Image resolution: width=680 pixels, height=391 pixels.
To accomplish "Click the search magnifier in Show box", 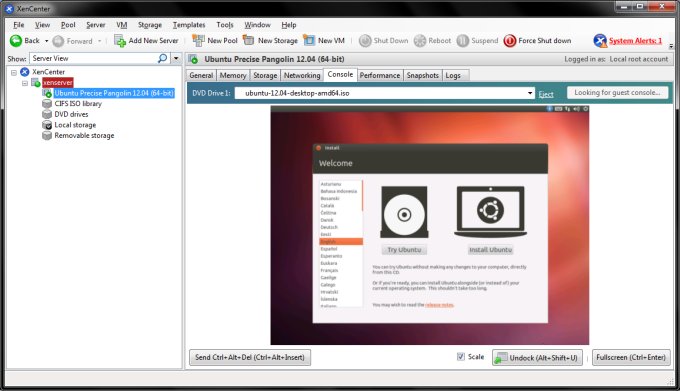I will tap(162, 58).
